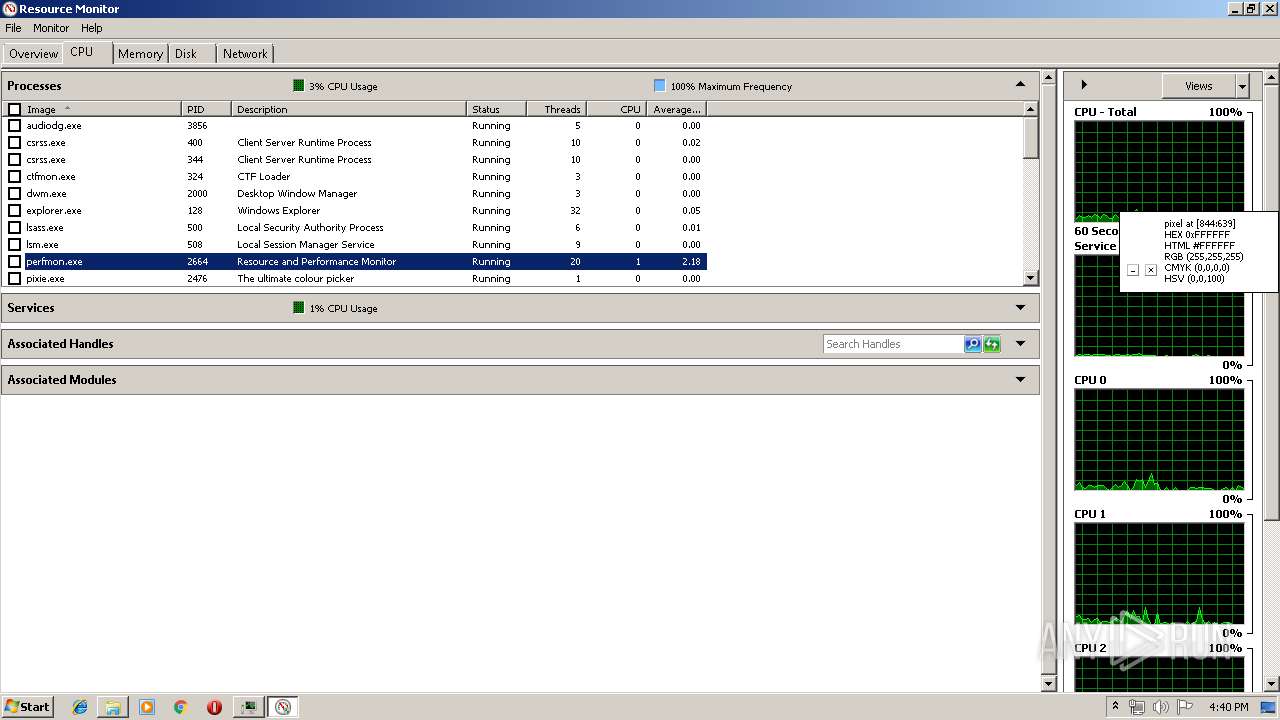Check the audiodg.exe process checkbox

tap(14, 126)
